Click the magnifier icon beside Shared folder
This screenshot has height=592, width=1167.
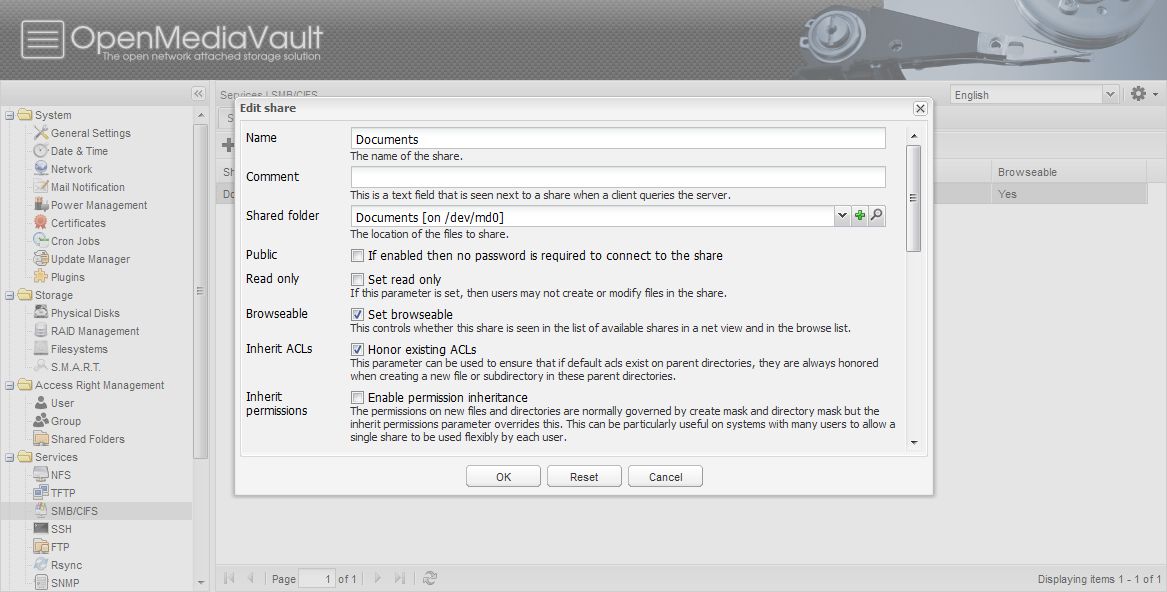(x=877, y=216)
